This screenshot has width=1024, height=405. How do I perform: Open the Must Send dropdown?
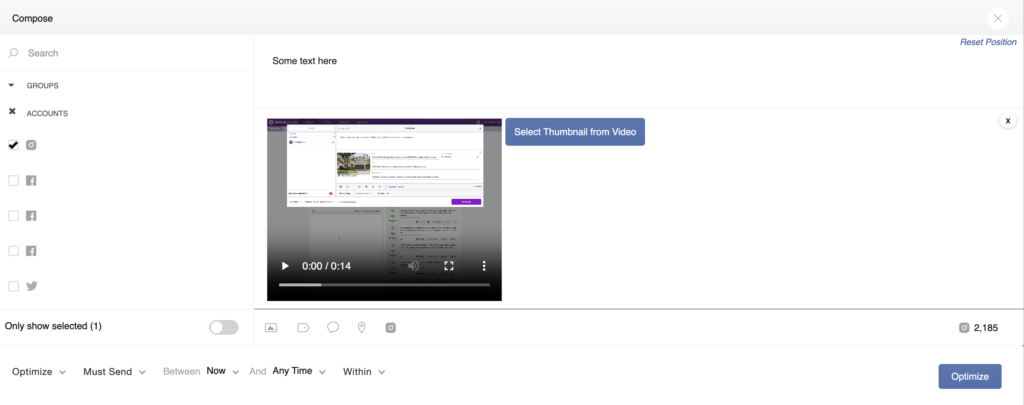[114, 372]
